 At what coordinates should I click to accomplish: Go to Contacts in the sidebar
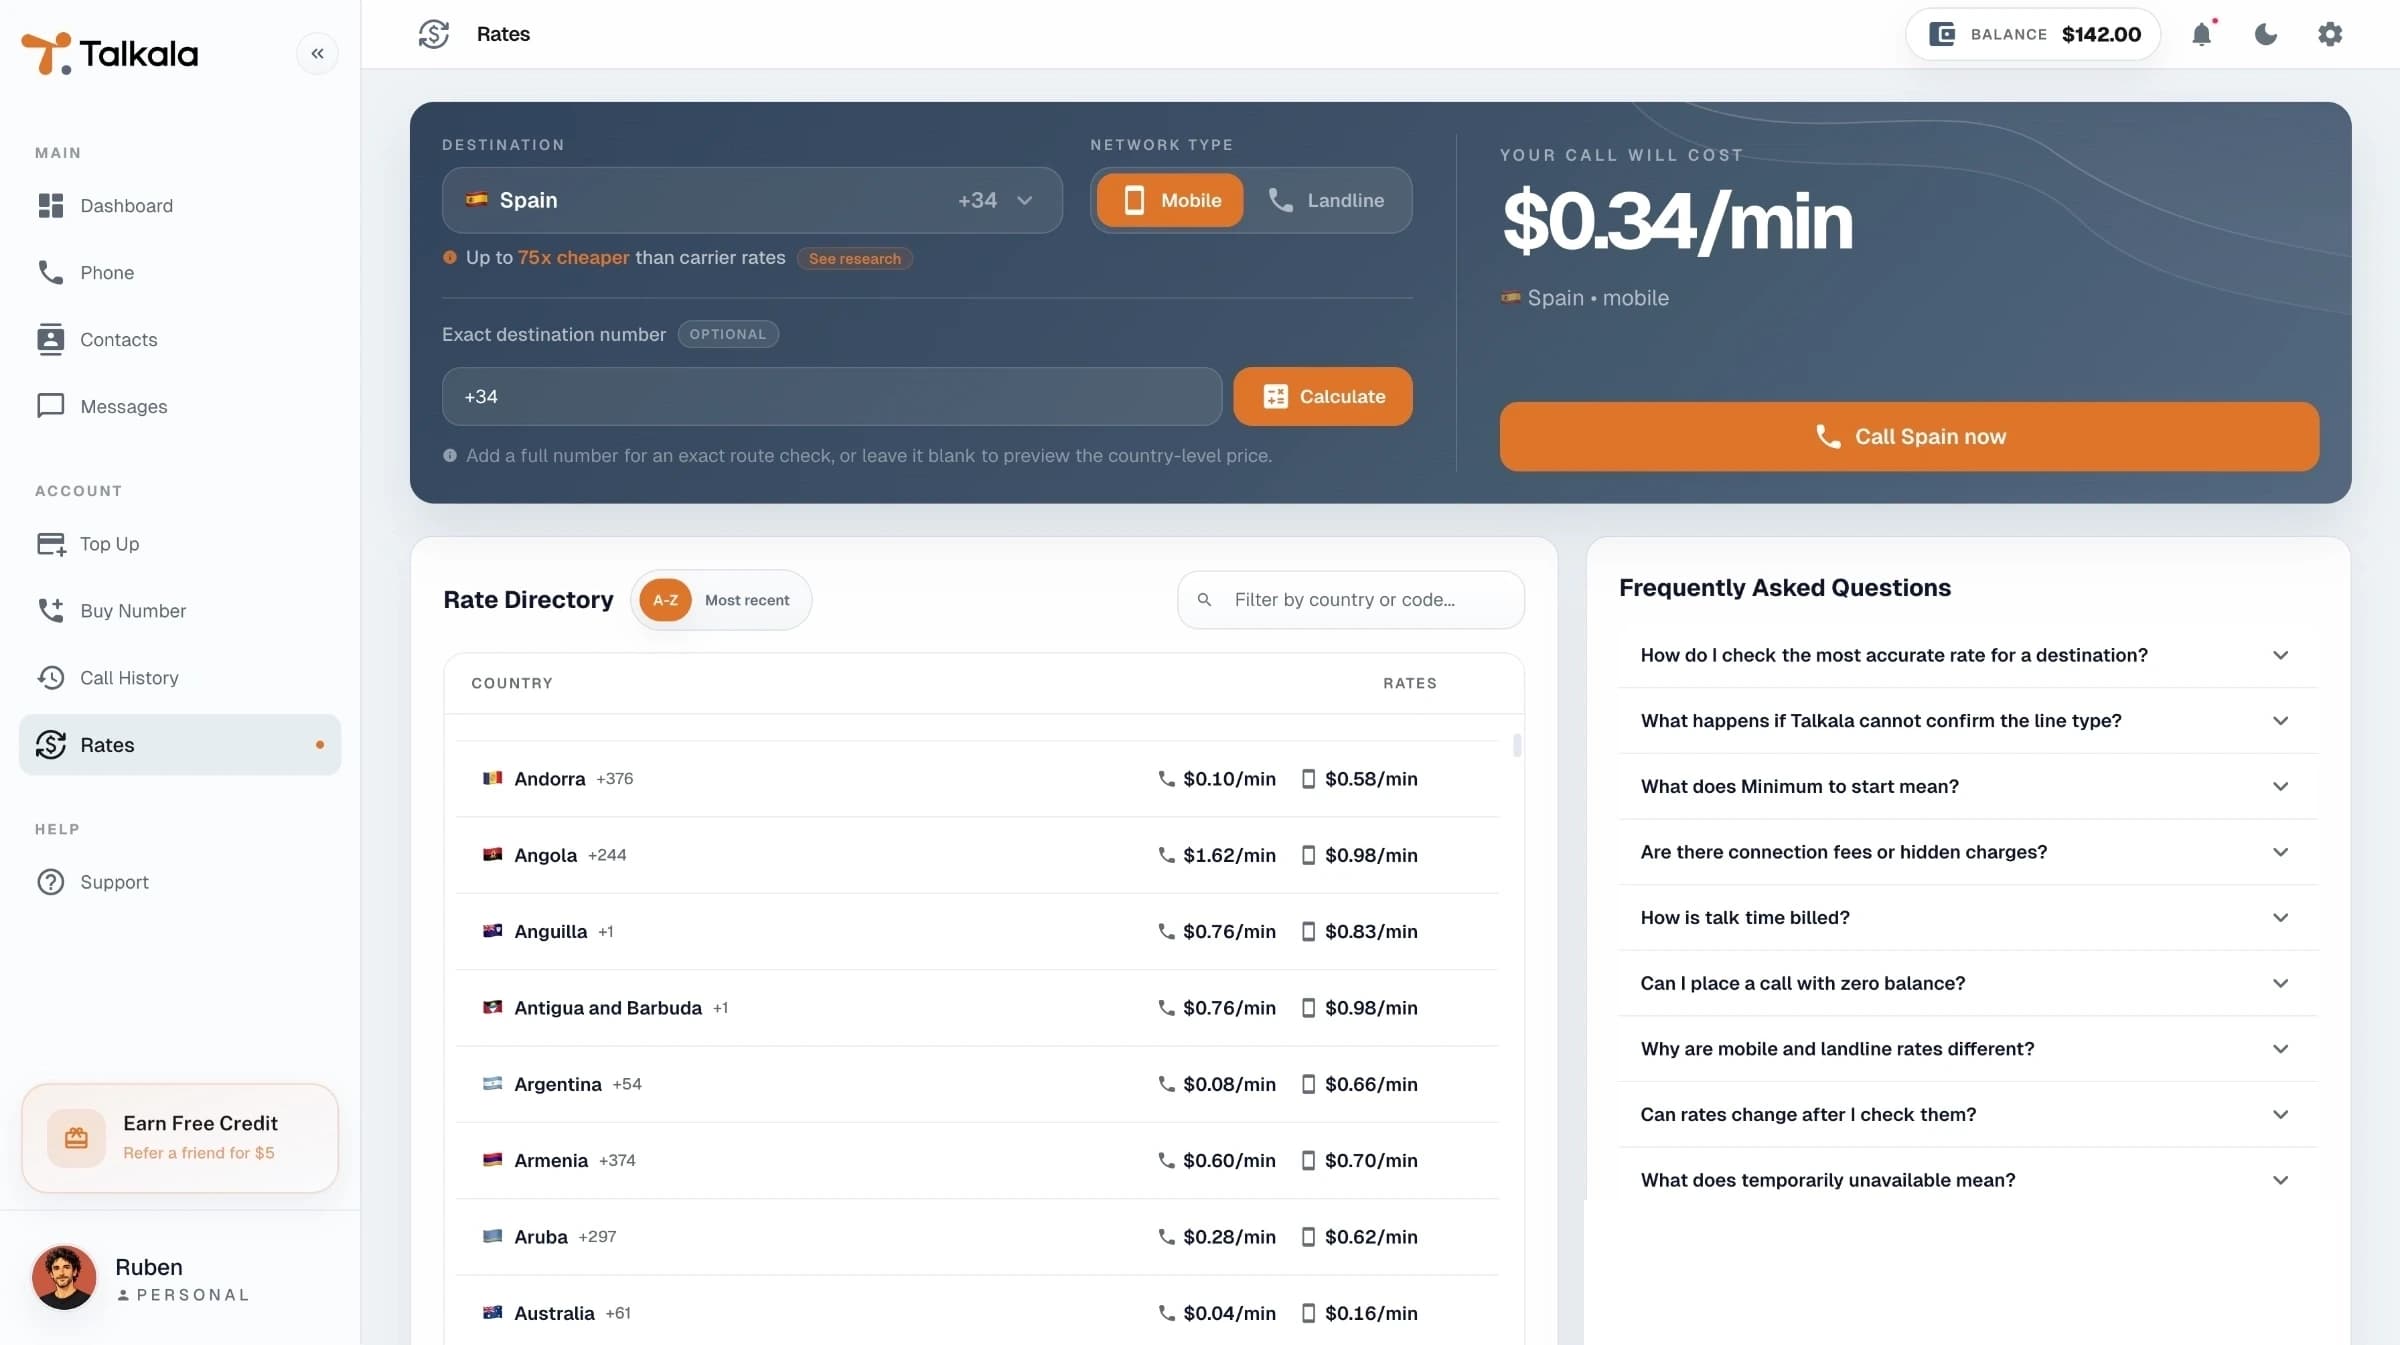(180, 339)
